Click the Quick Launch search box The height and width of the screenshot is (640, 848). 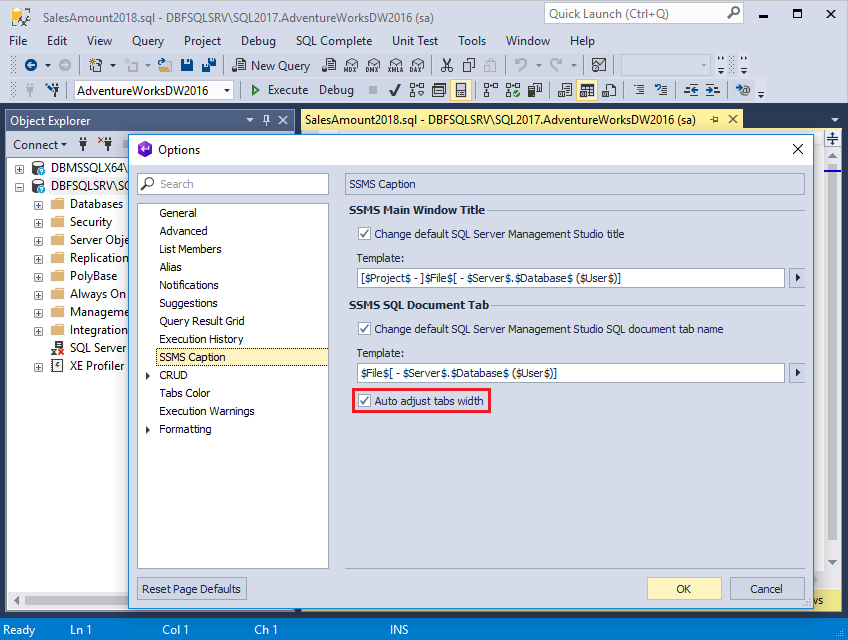tap(644, 14)
